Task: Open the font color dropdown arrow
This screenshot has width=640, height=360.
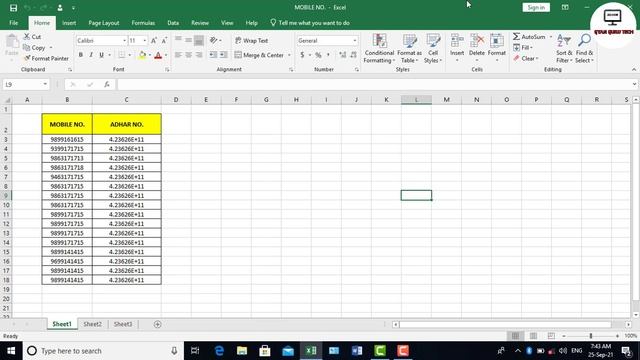Action: coord(166,55)
